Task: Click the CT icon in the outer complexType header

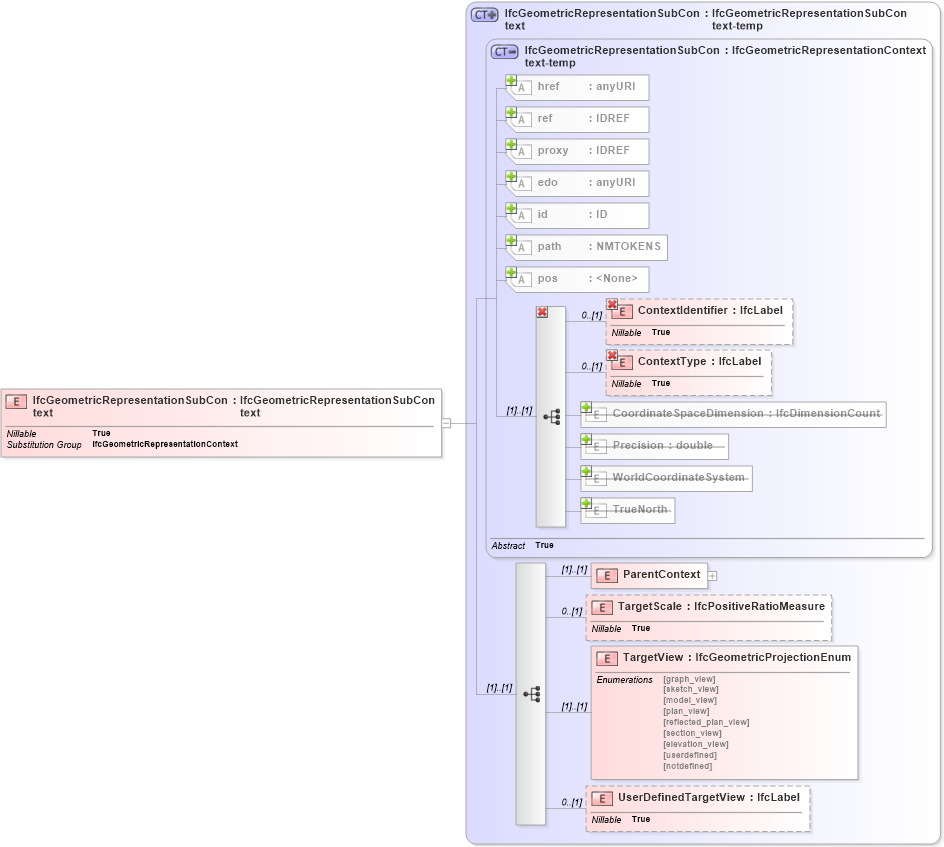Action: tap(483, 13)
